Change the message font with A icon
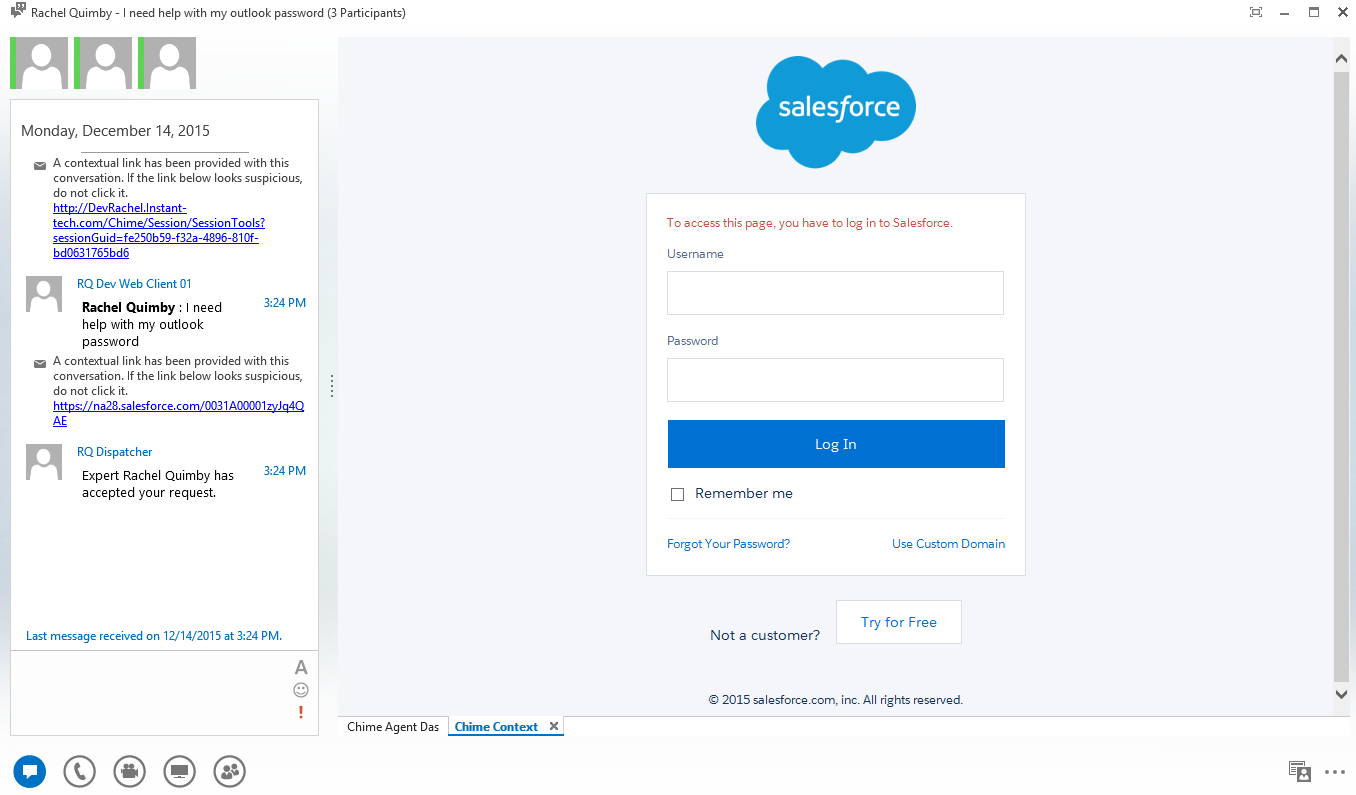Image resolution: width=1356 pixels, height=795 pixels. pyautogui.click(x=301, y=667)
